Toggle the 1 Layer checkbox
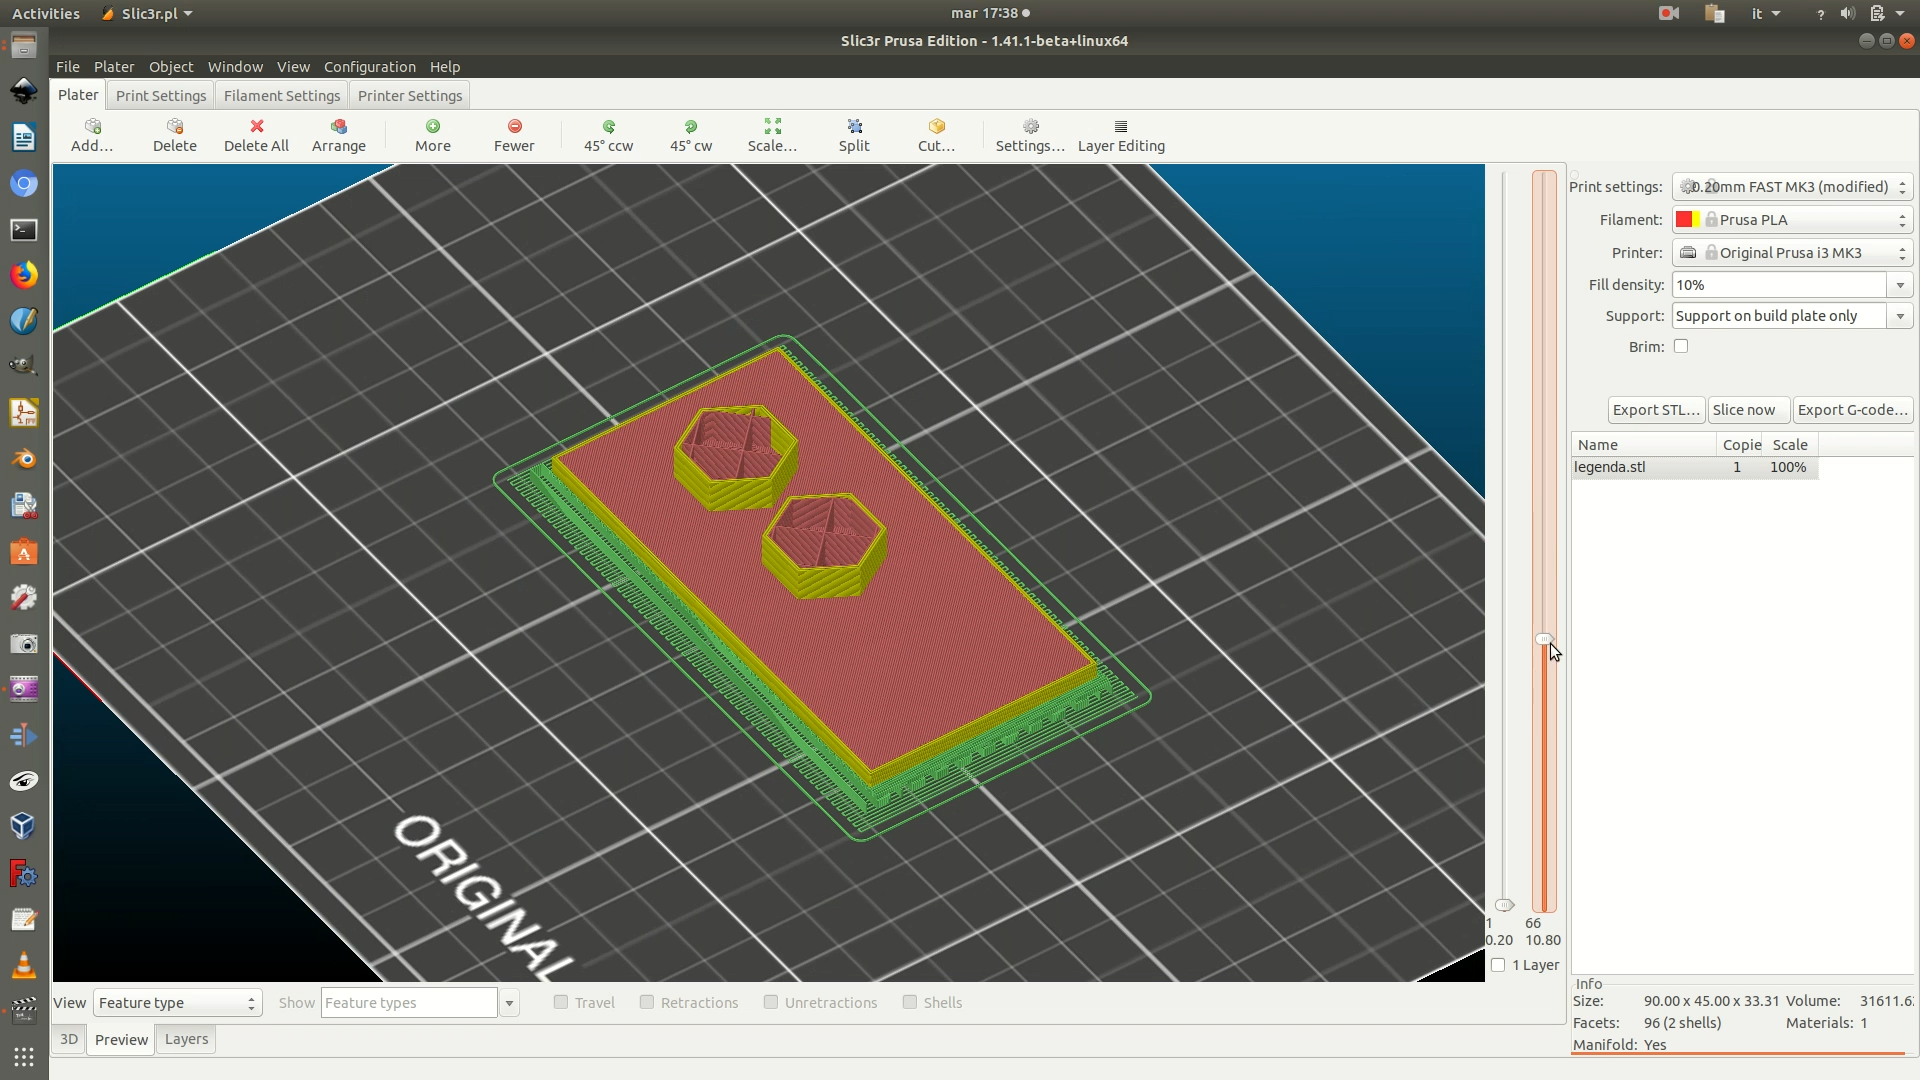This screenshot has width=1920, height=1080. [x=1498, y=965]
